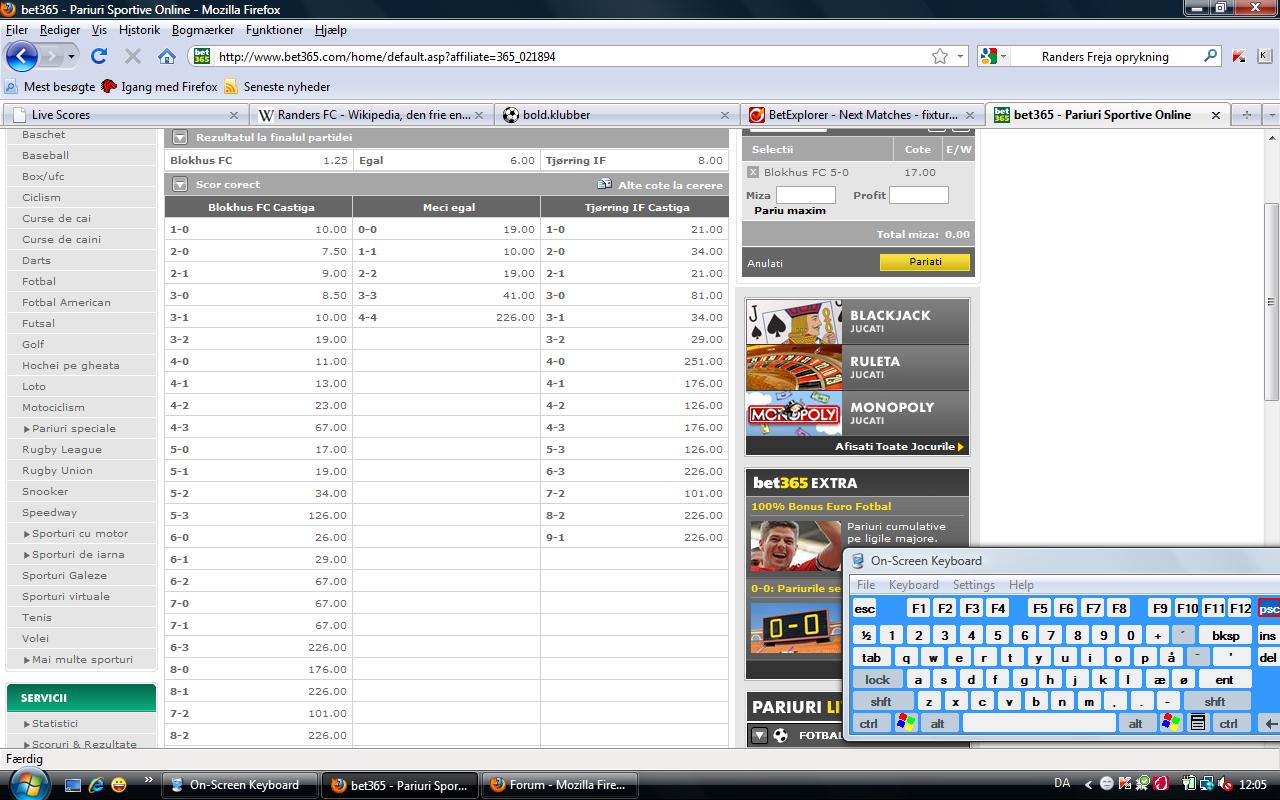This screenshot has height=800, width=1280.
Task: Pick Tjørring IF 1-0 at odds 21.00
Action: 635,229
